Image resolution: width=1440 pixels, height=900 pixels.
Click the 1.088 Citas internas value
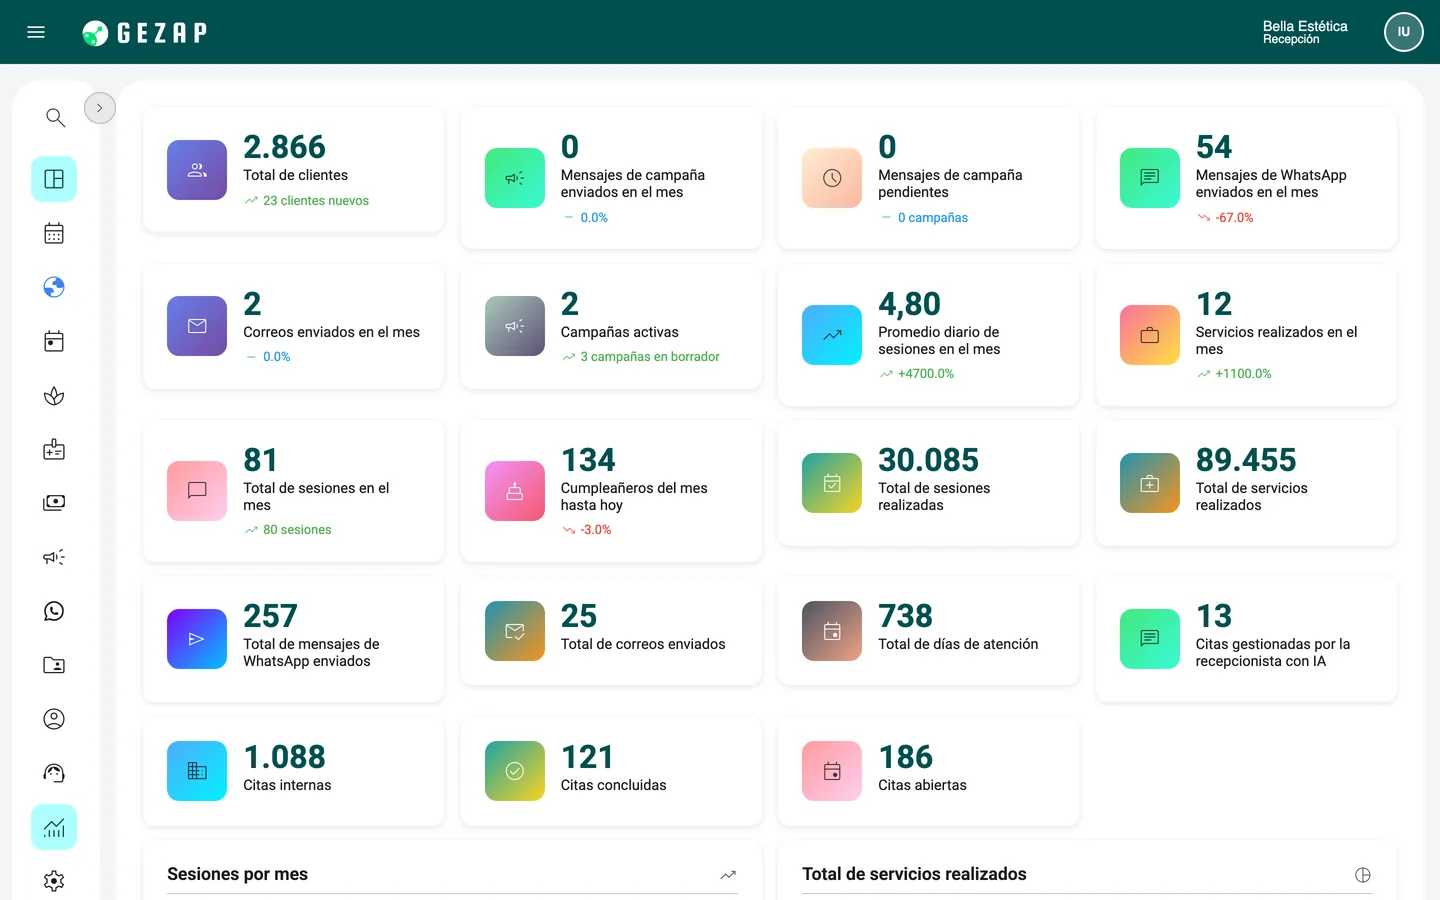click(x=285, y=757)
